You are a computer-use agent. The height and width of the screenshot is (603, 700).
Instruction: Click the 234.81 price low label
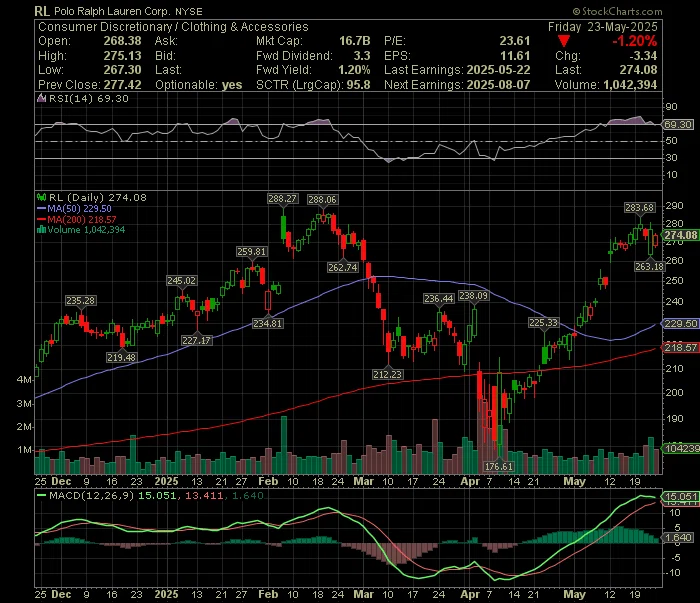pyautogui.click(x=267, y=323)
